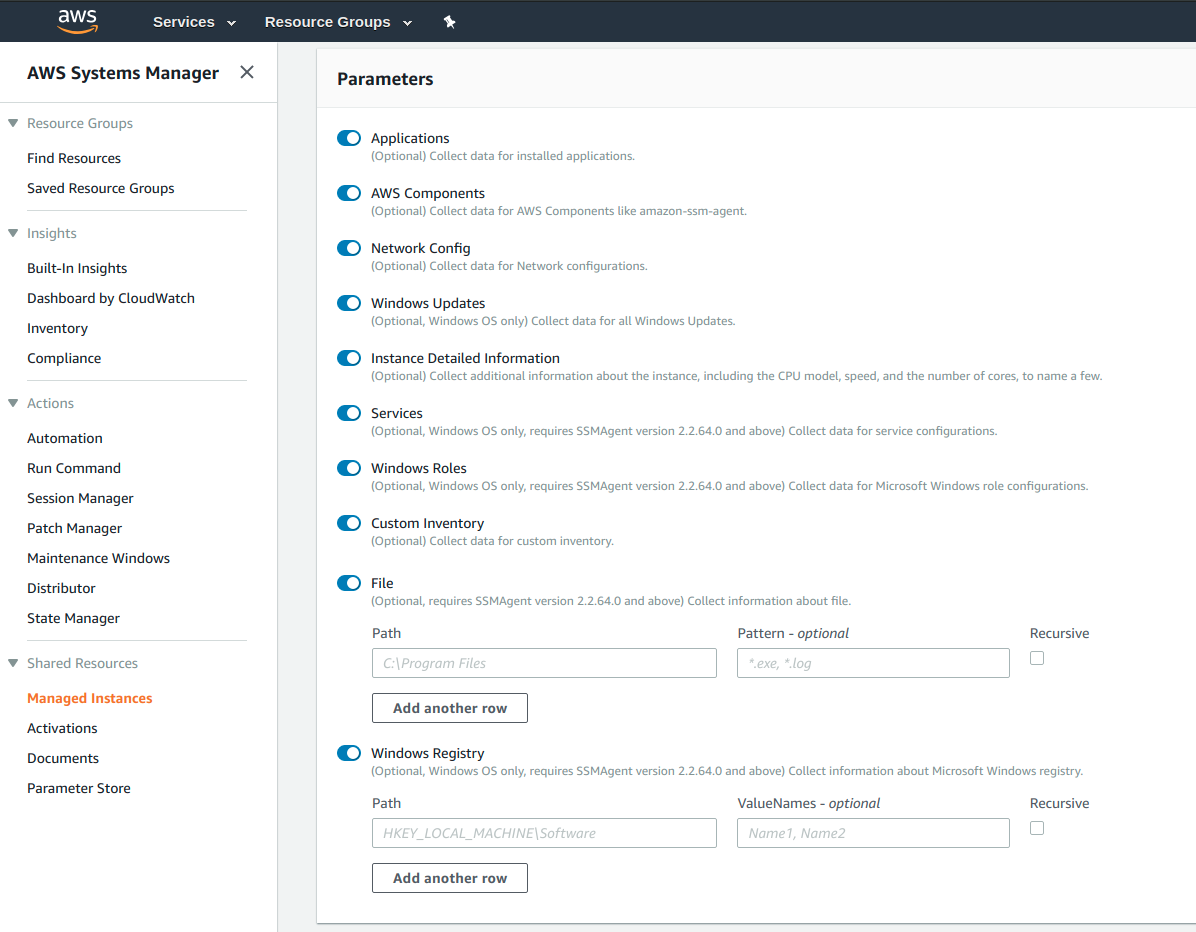
Task: Add another row under Windows Registry
Action: (449, 878)
